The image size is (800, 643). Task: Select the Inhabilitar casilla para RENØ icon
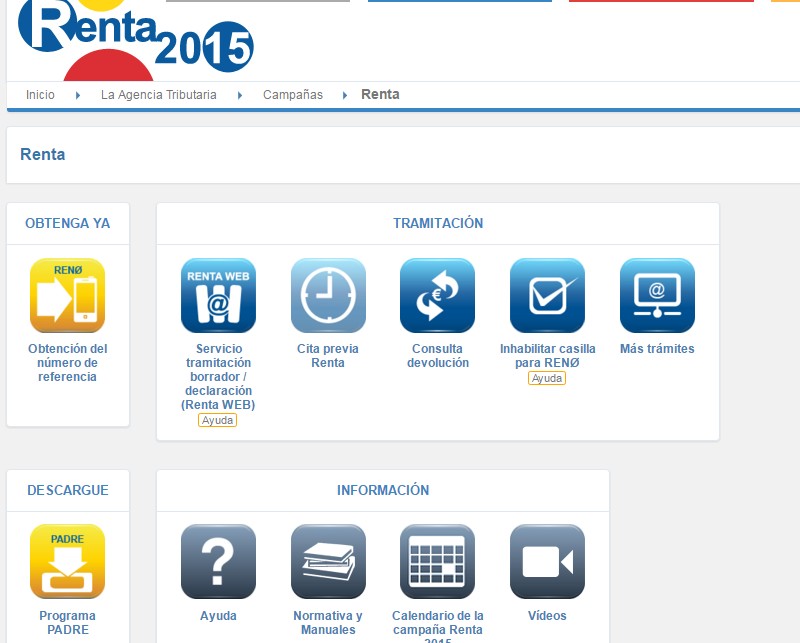coord(547,295)
